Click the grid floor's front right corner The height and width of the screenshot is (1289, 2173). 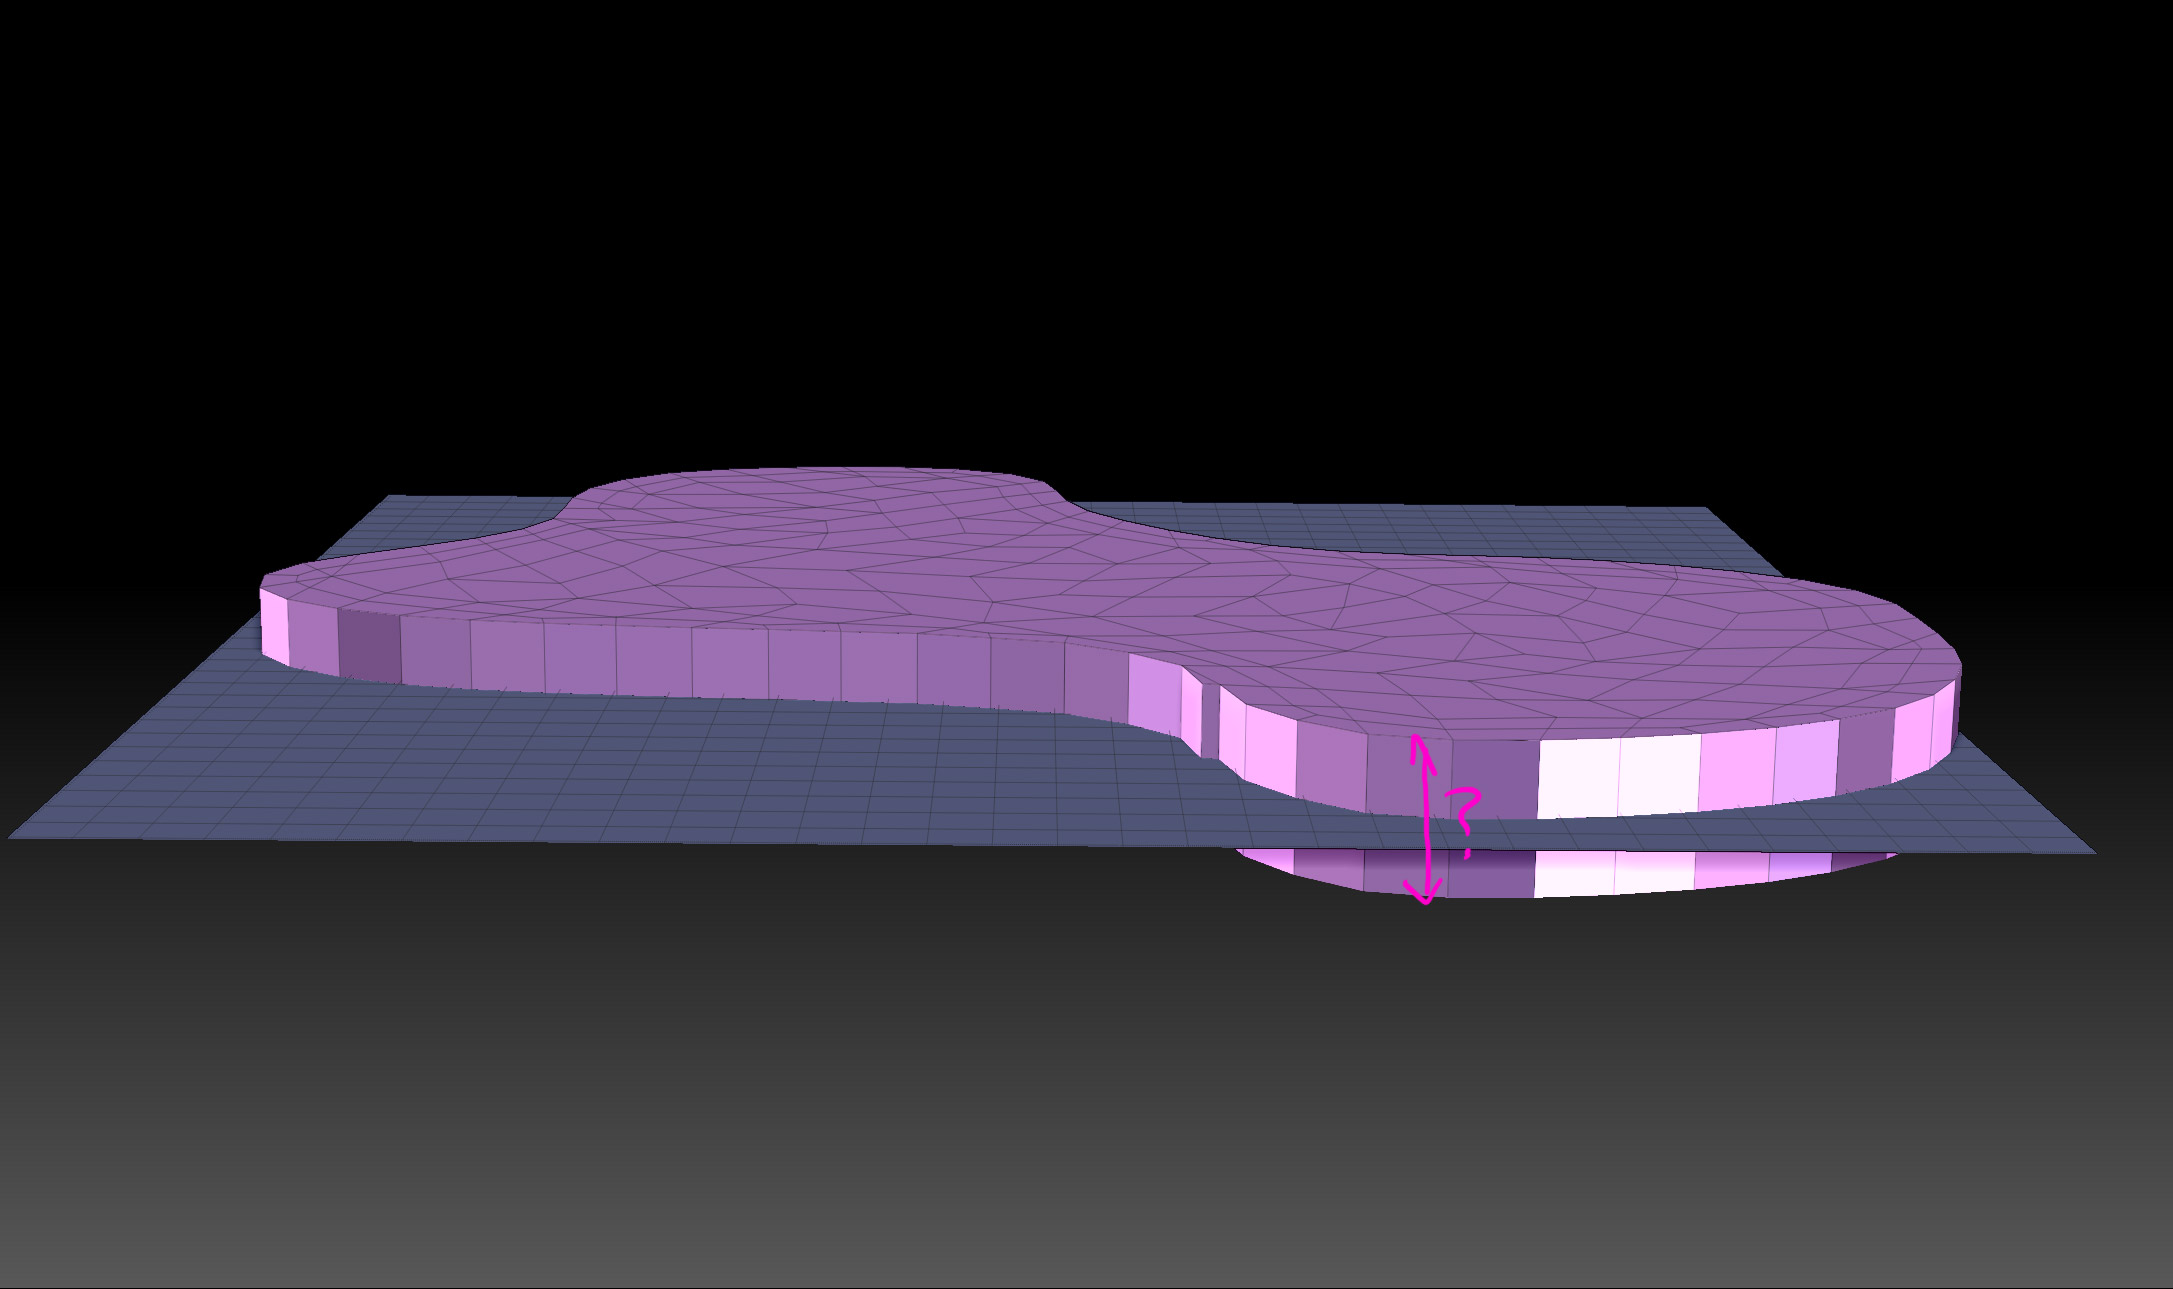[2090, 850]
